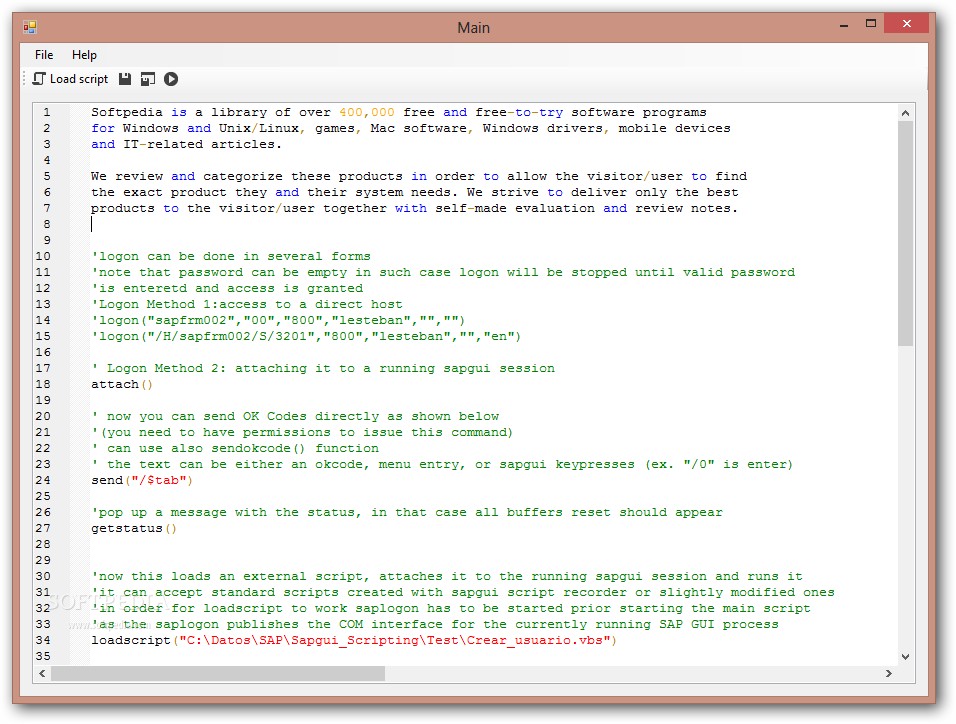Maximize the Main window

(871, 24)
